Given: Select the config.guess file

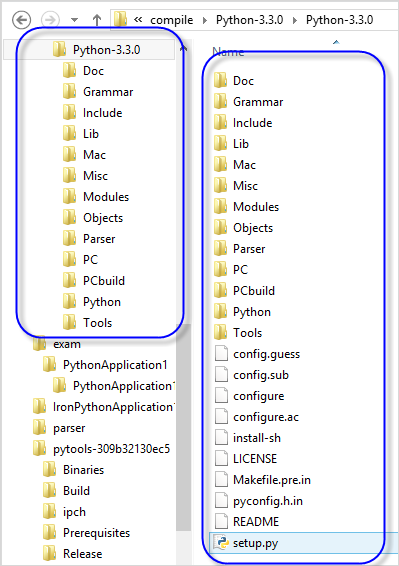Looking at the screenshot, I should tap(266, 354).
